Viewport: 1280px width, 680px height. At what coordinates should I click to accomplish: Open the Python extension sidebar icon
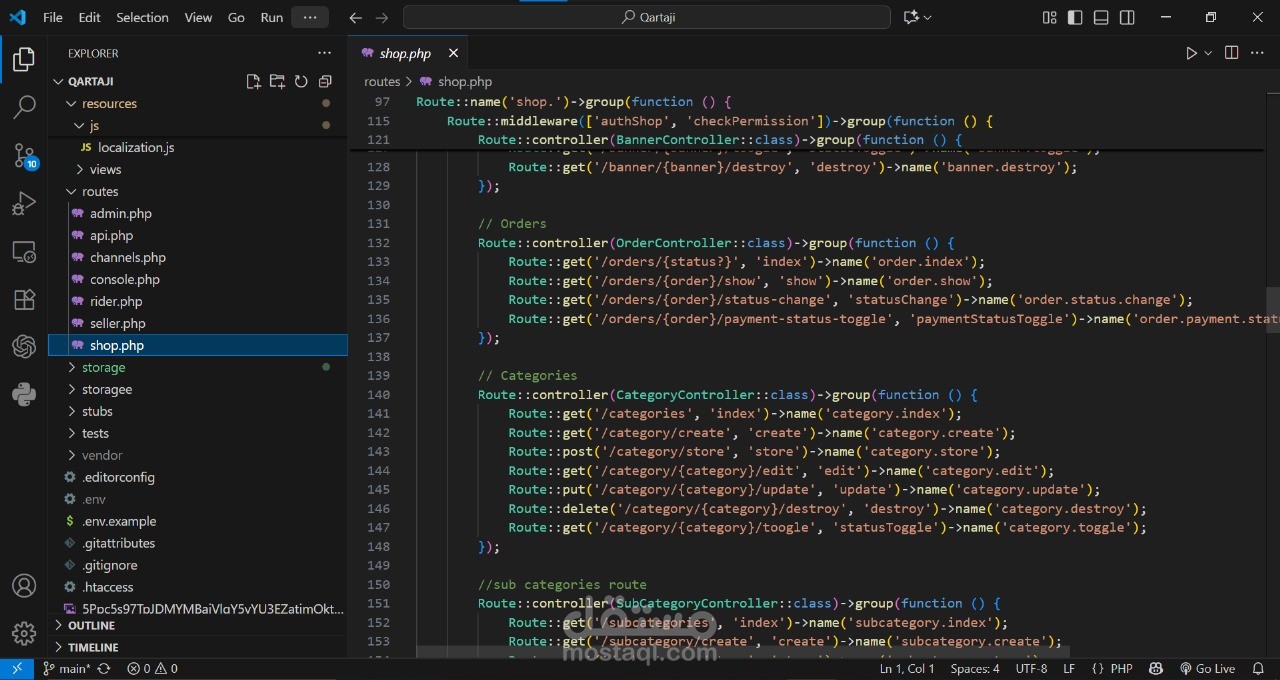[24, 395]
